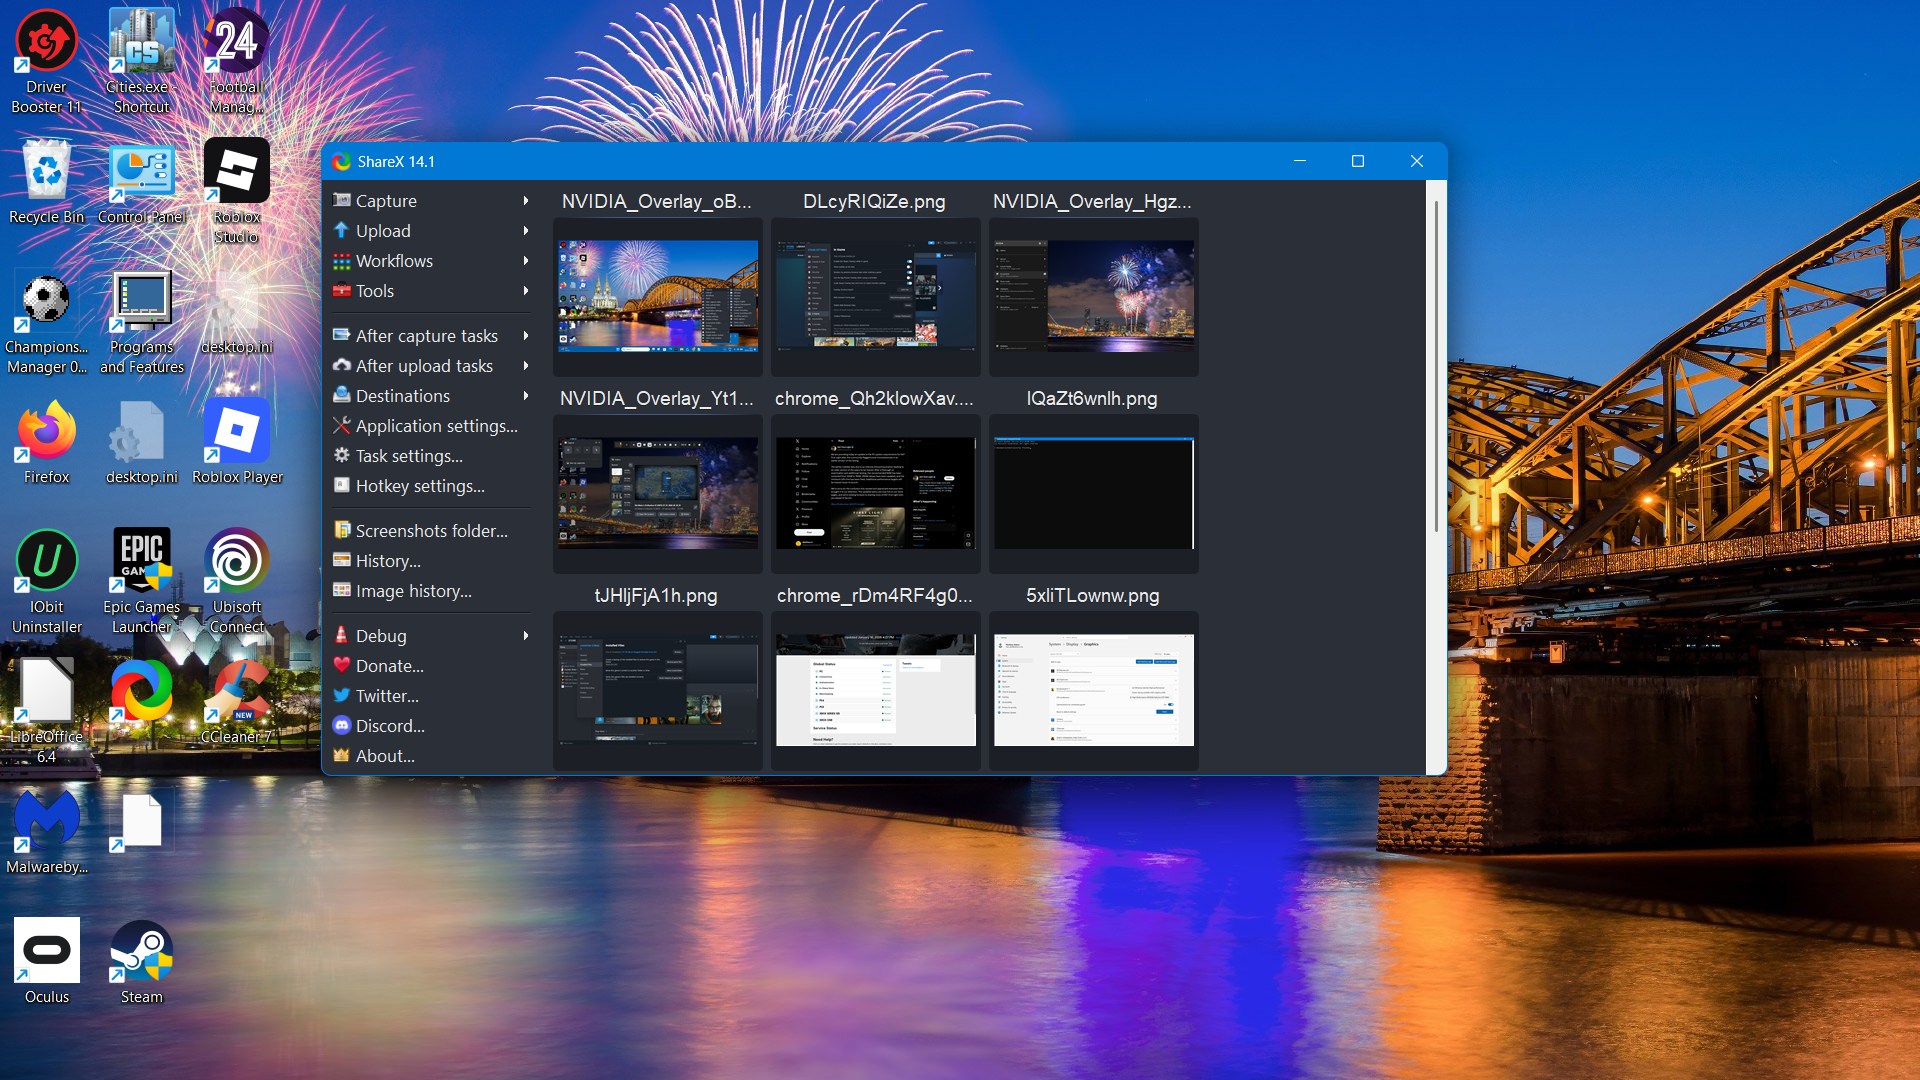Click the Upload arrow icon
1920x1080 pixels.
[x=342, y=230]
